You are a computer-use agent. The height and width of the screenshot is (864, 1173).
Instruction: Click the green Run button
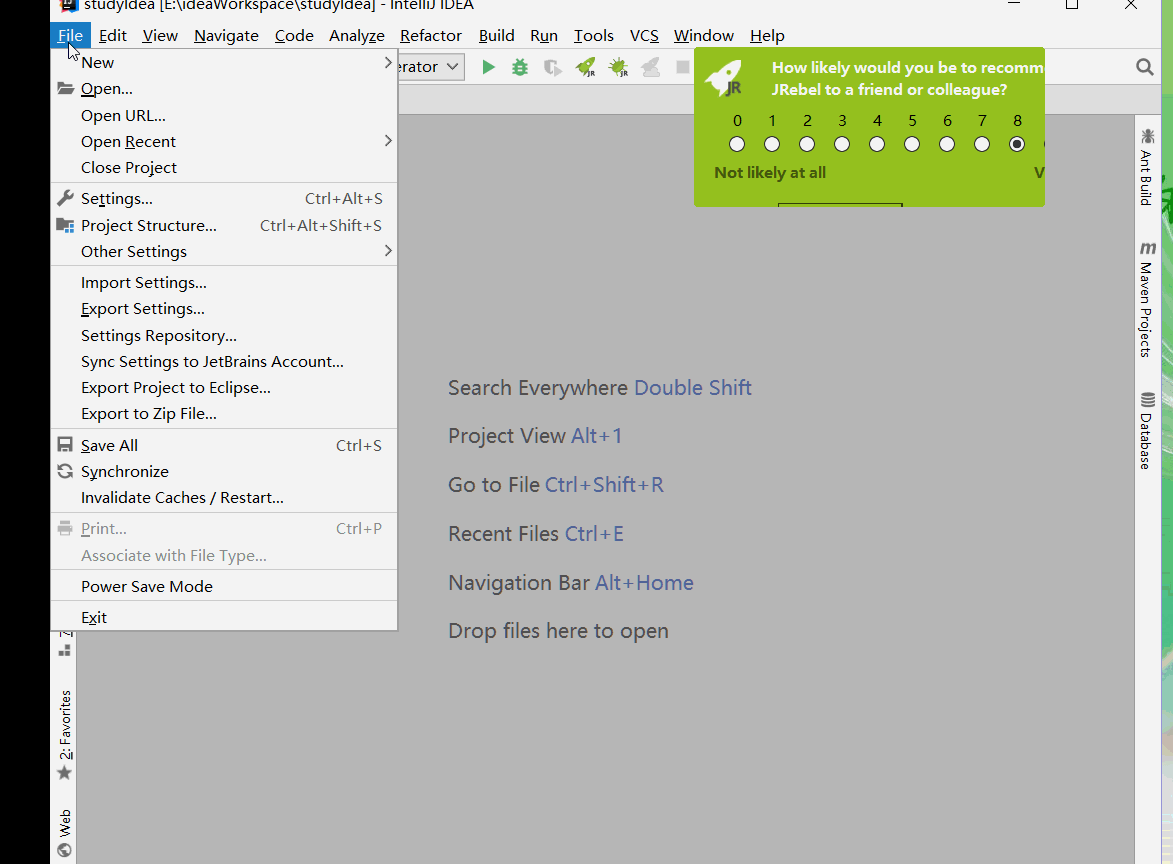point(489,67)
